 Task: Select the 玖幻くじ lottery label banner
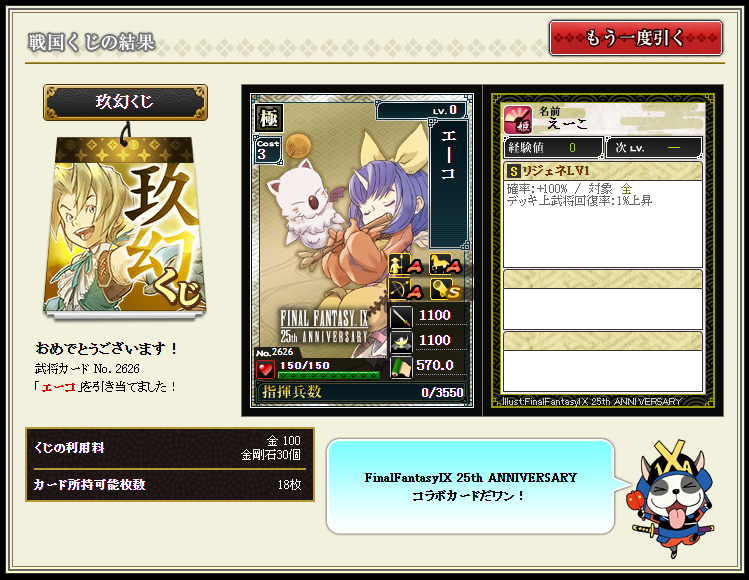click(x=125, y=102)
